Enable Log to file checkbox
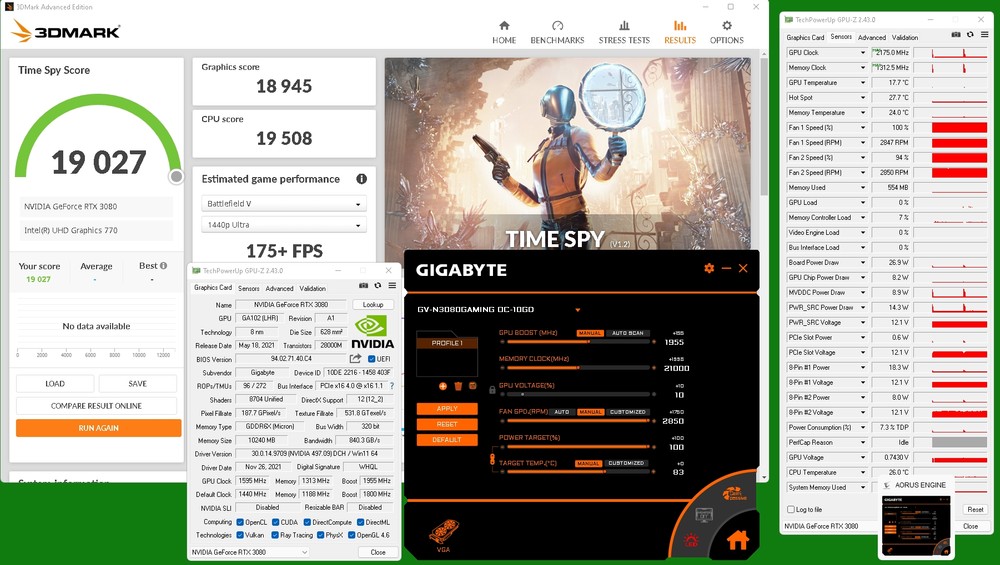This screenshot has width=1000, height=565. coord(792,510)
